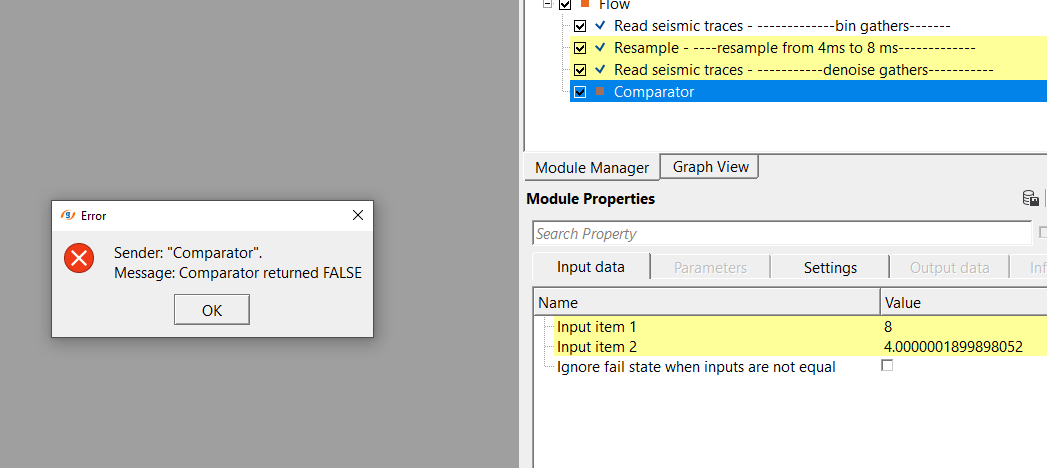The height and width of the screenshot is (468, 1047).
Task: Close the Error dialog window
Action: click(358, 215)
